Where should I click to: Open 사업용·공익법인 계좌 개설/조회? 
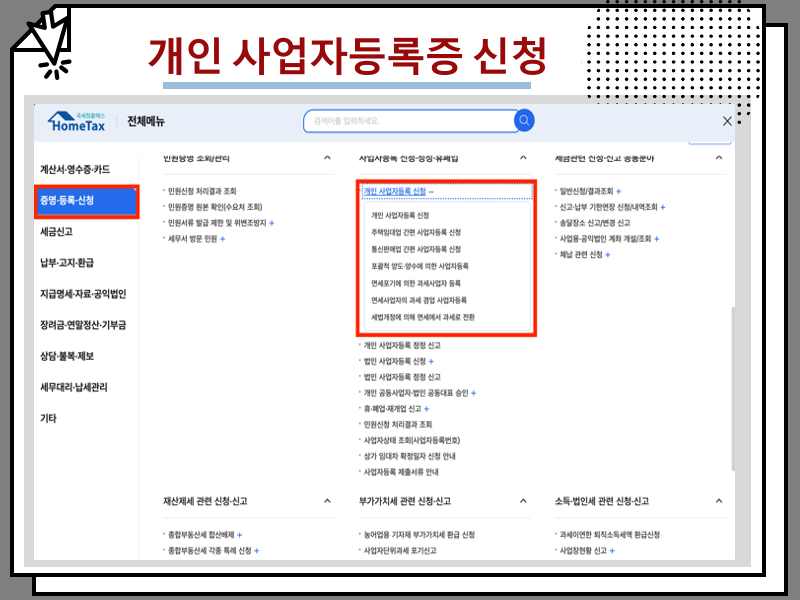click(606, 239)
